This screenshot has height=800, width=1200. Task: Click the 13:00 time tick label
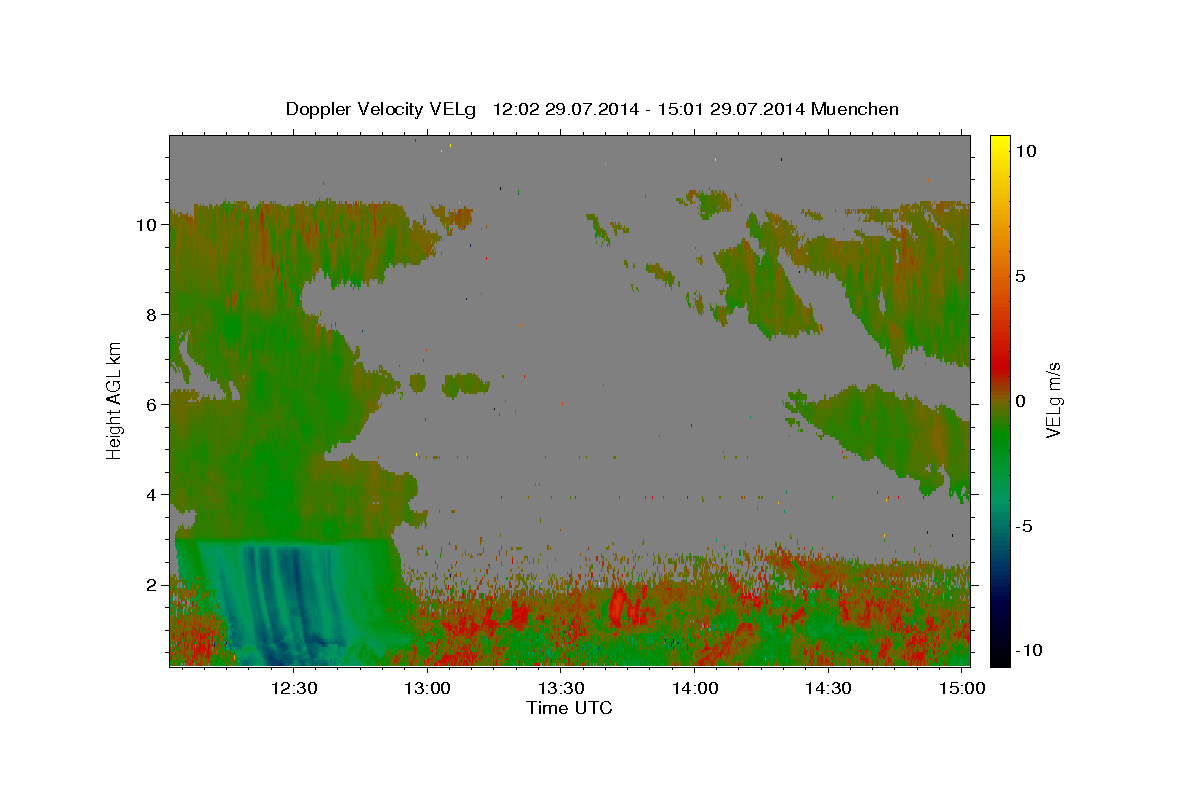point(428,688)
